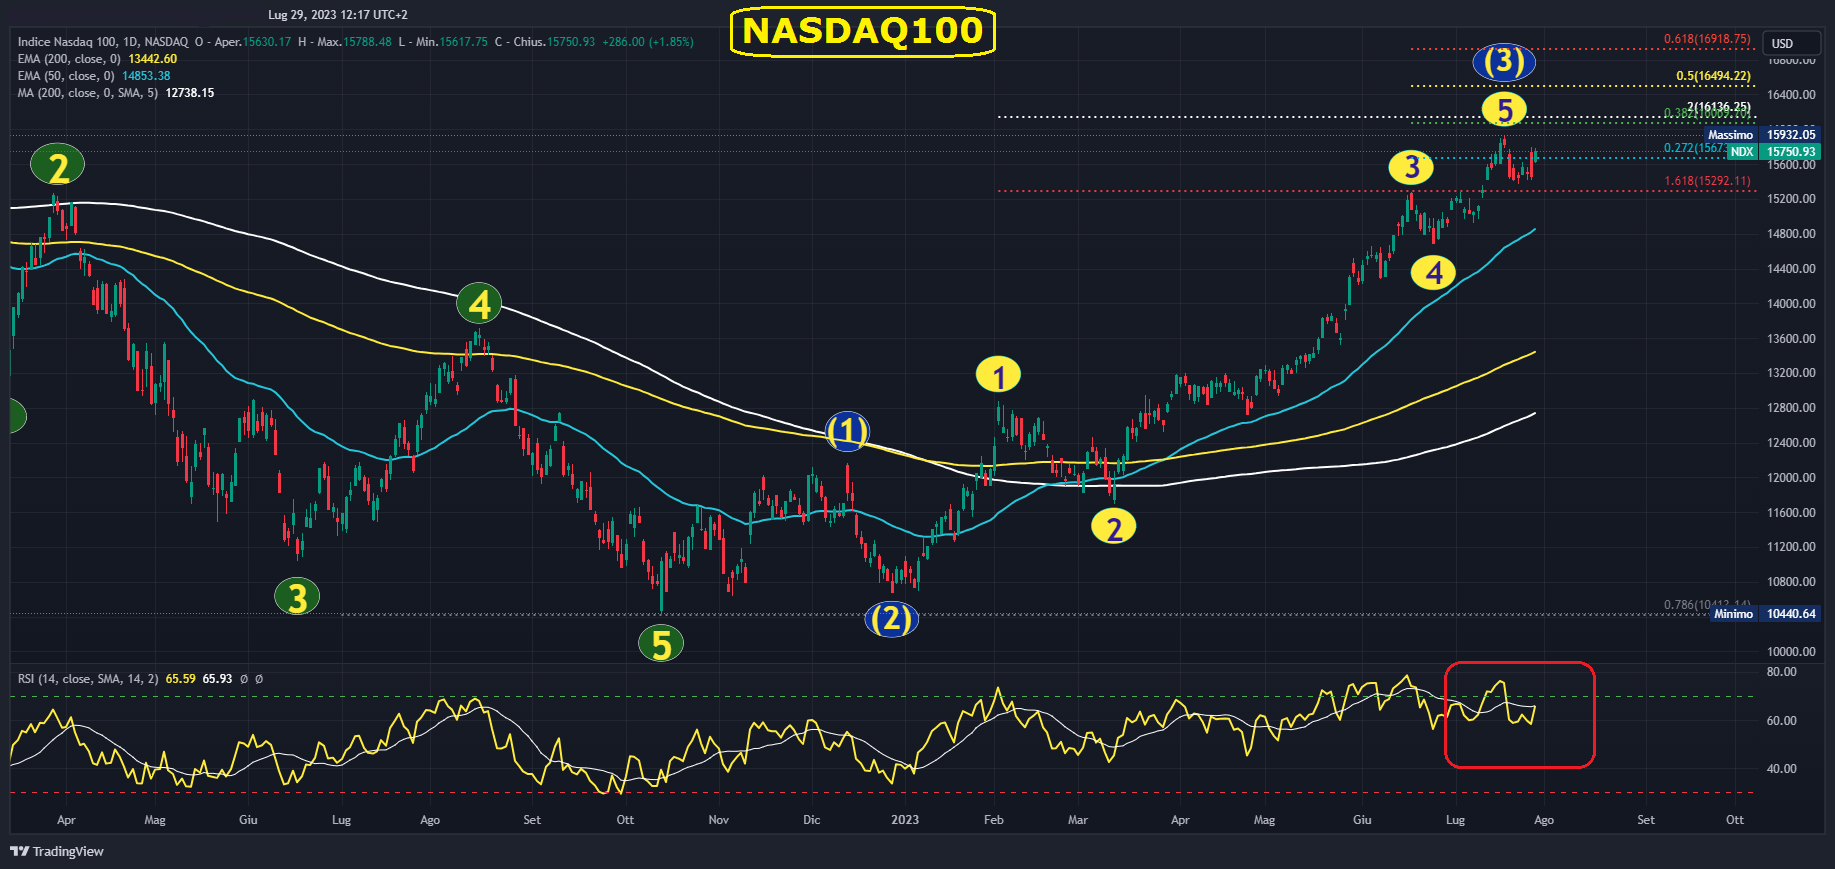Click the low price value 15617.75
This screenshot has width=1835, height=869.
[x=463, y=42]
